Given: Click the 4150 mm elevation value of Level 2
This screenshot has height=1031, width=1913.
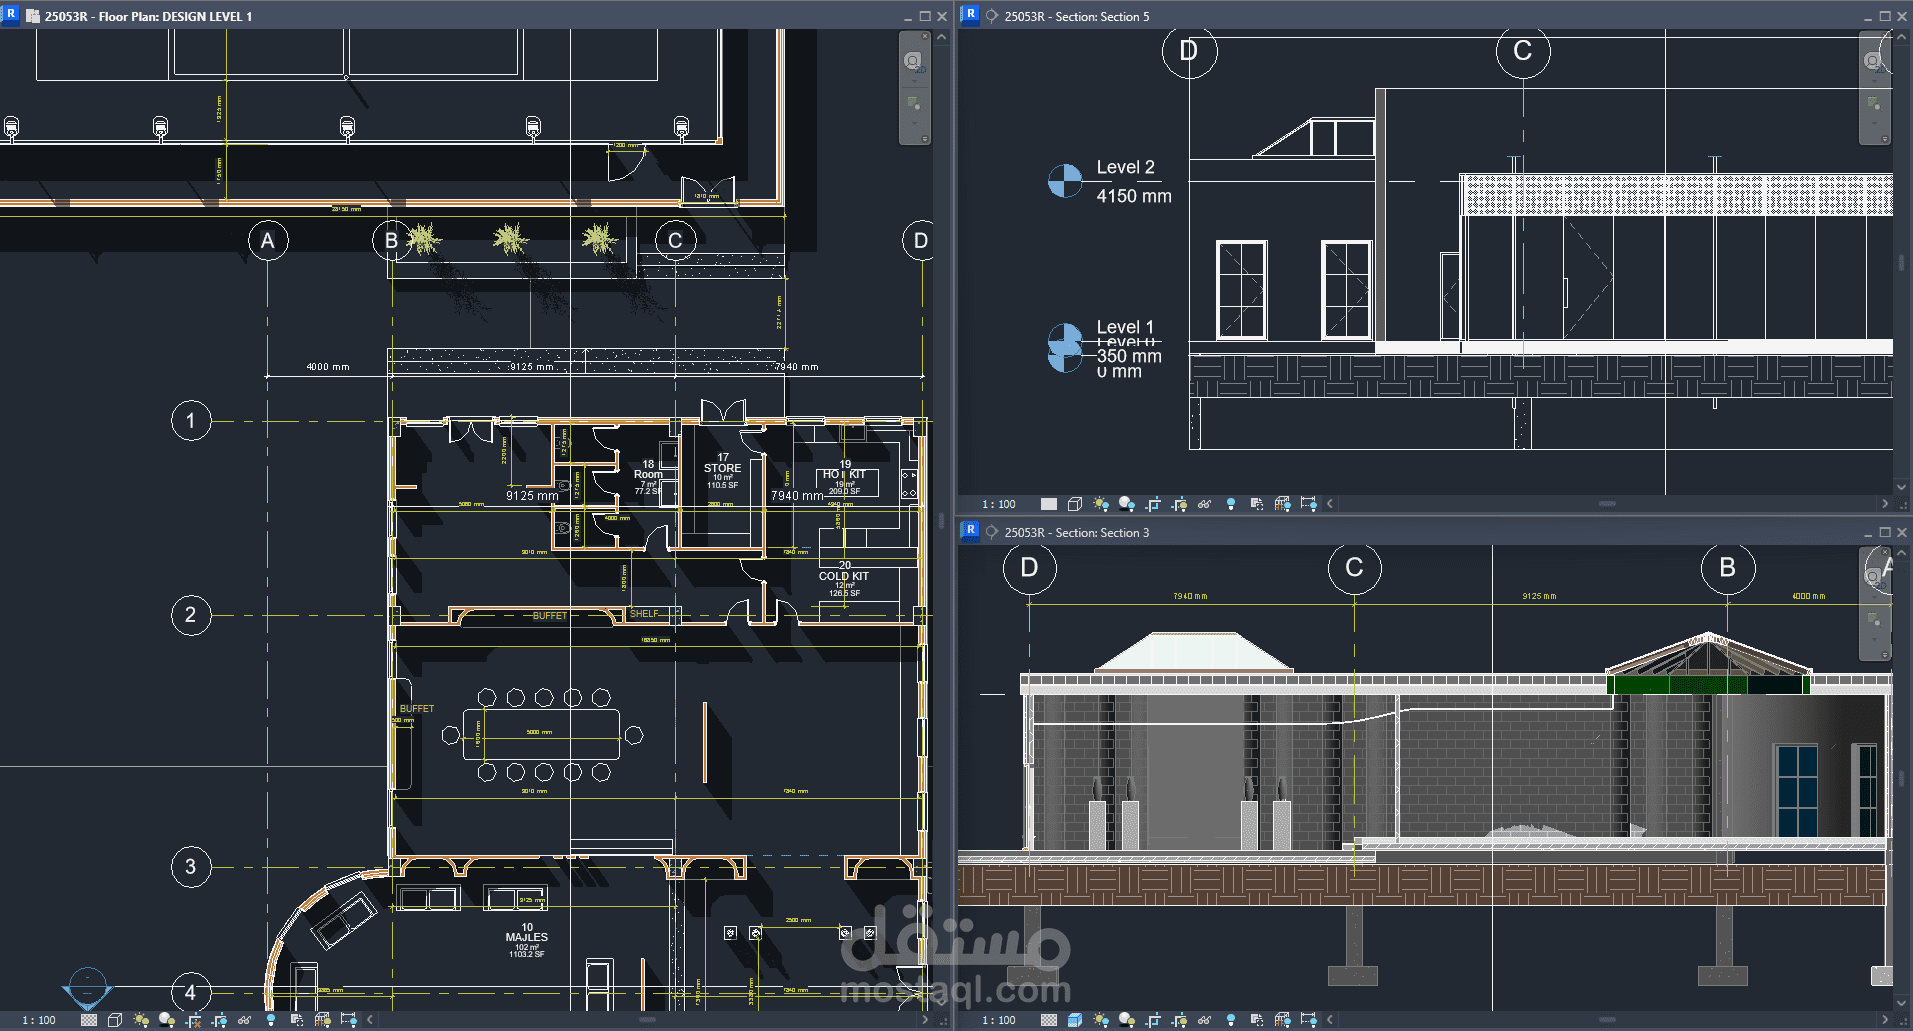Looking at the screenshot, I should [x=1133, y=196].
